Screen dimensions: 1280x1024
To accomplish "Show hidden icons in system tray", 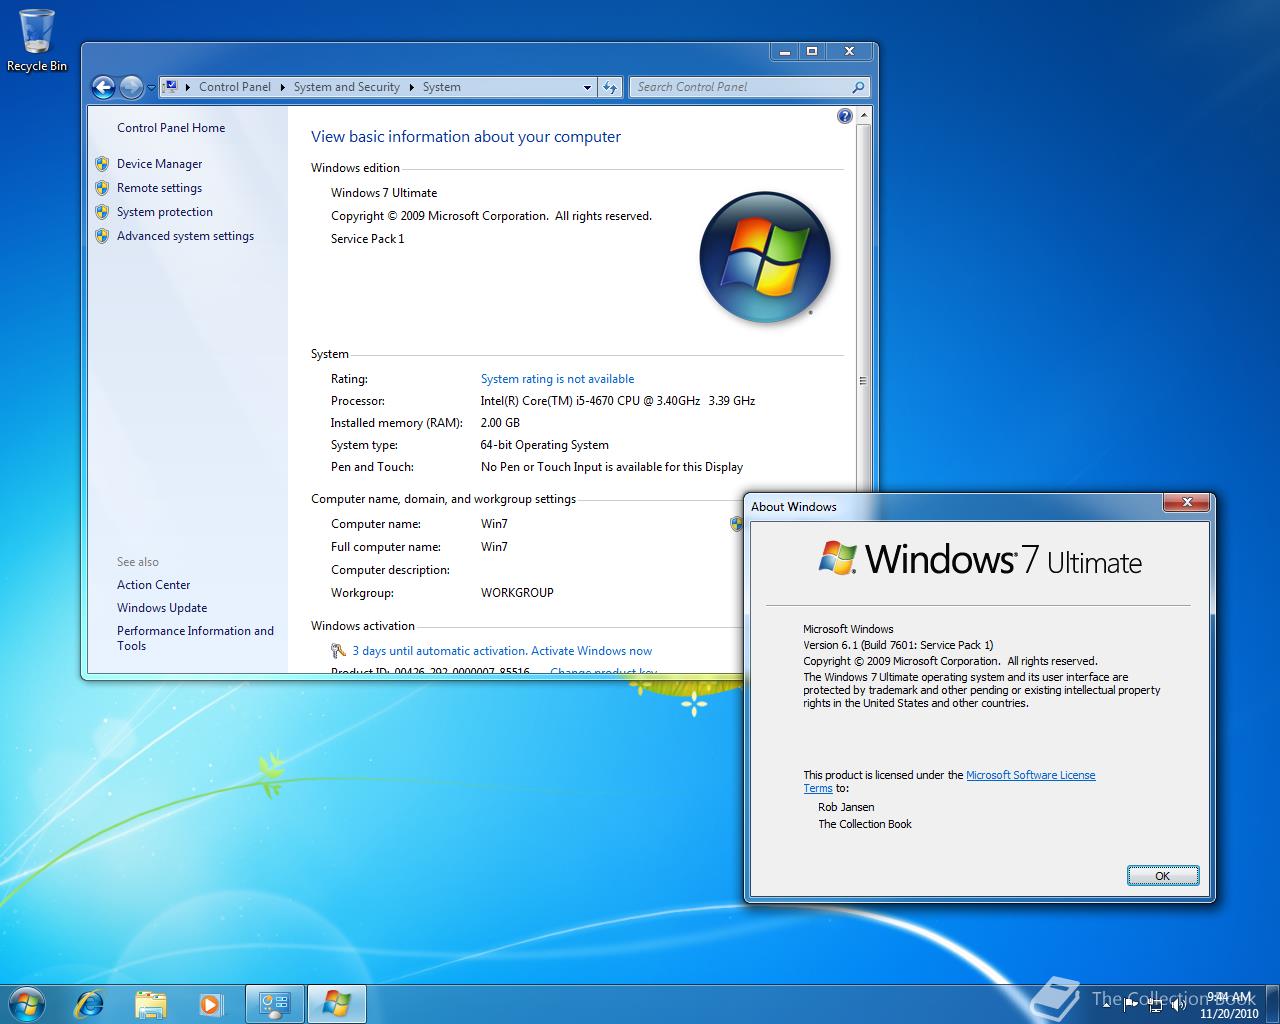I will tap(1106, 1005).
